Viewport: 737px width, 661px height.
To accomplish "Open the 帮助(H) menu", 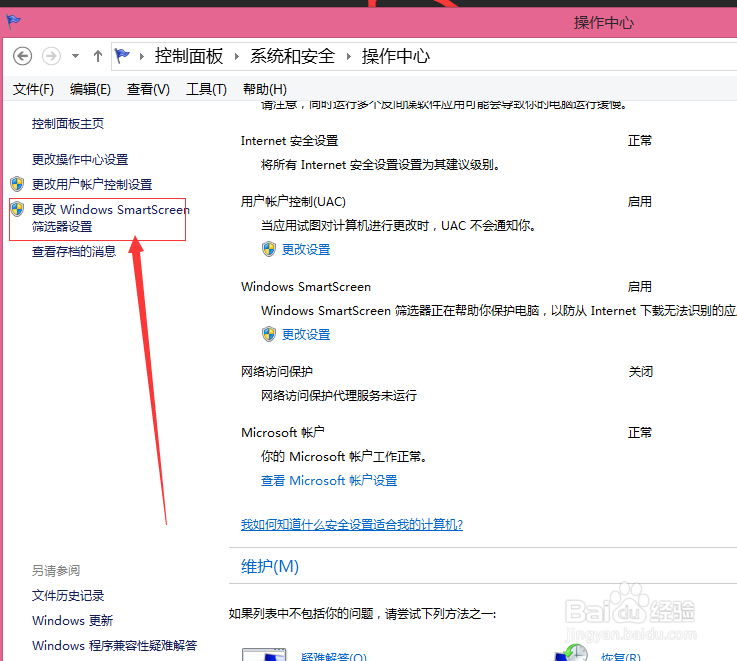I will pos(265,89).
